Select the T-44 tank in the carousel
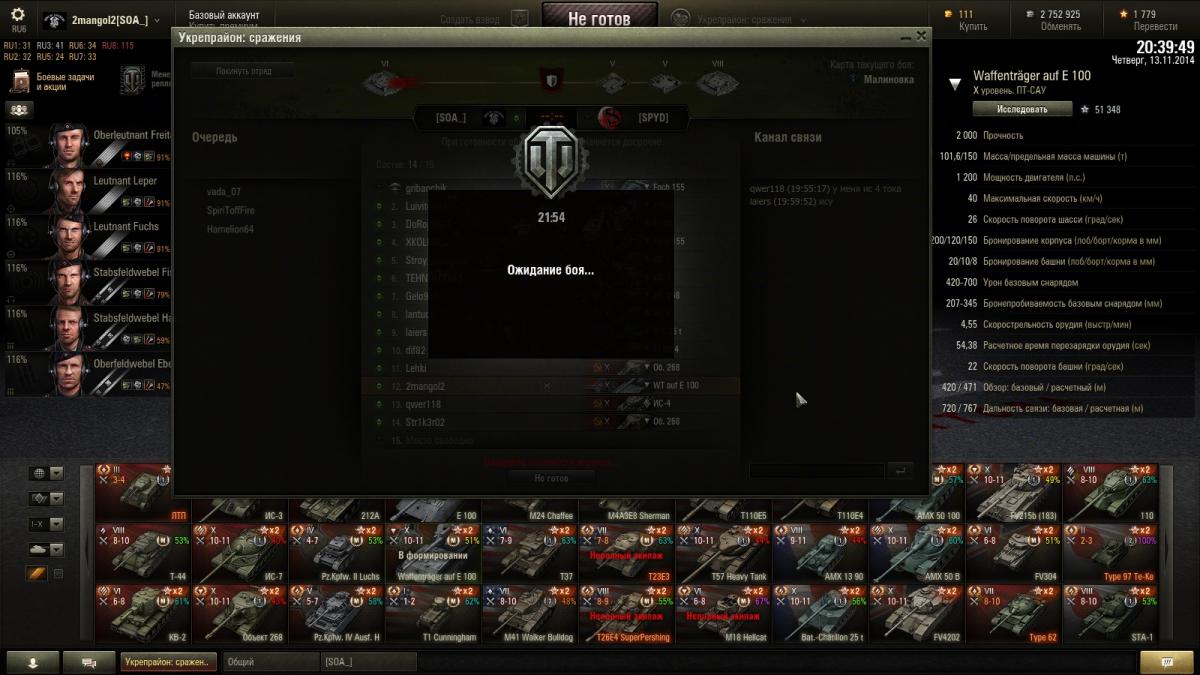The image size is (1200, 675). tap(143, 553)
